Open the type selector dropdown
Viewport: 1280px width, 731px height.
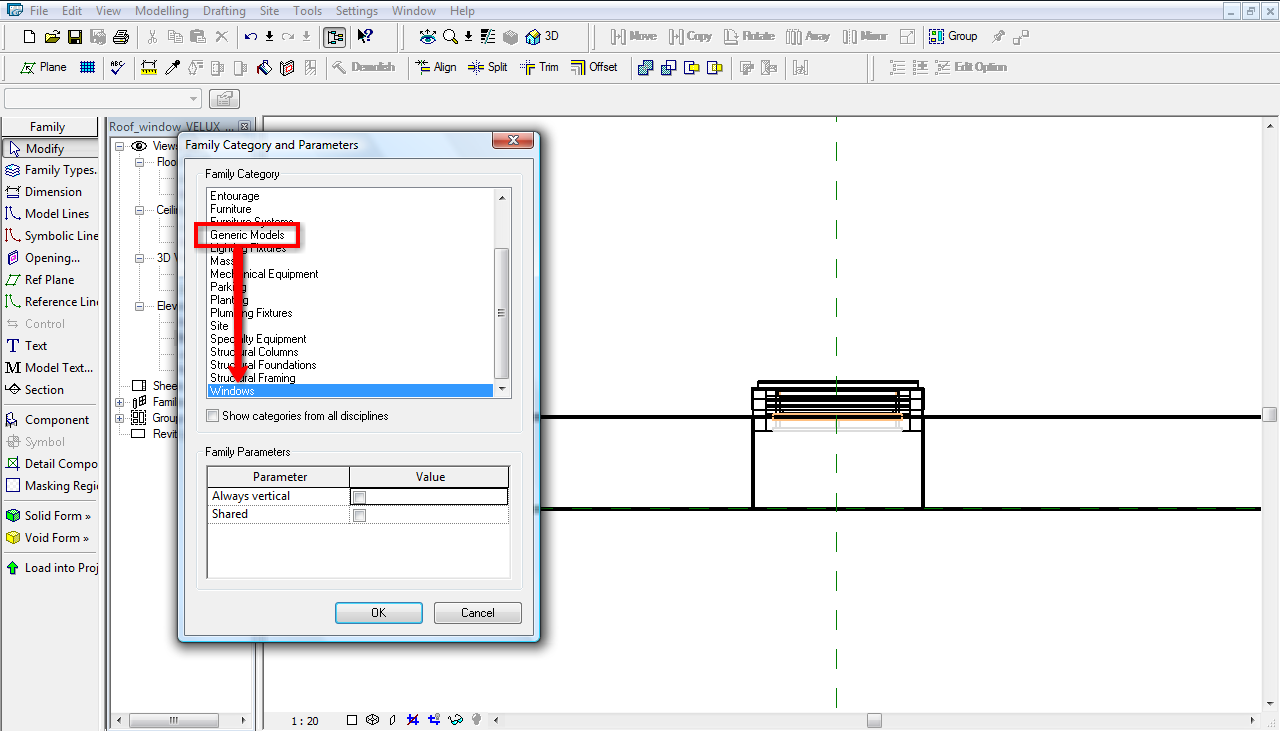pyautogui.click(x=194, y=99)
